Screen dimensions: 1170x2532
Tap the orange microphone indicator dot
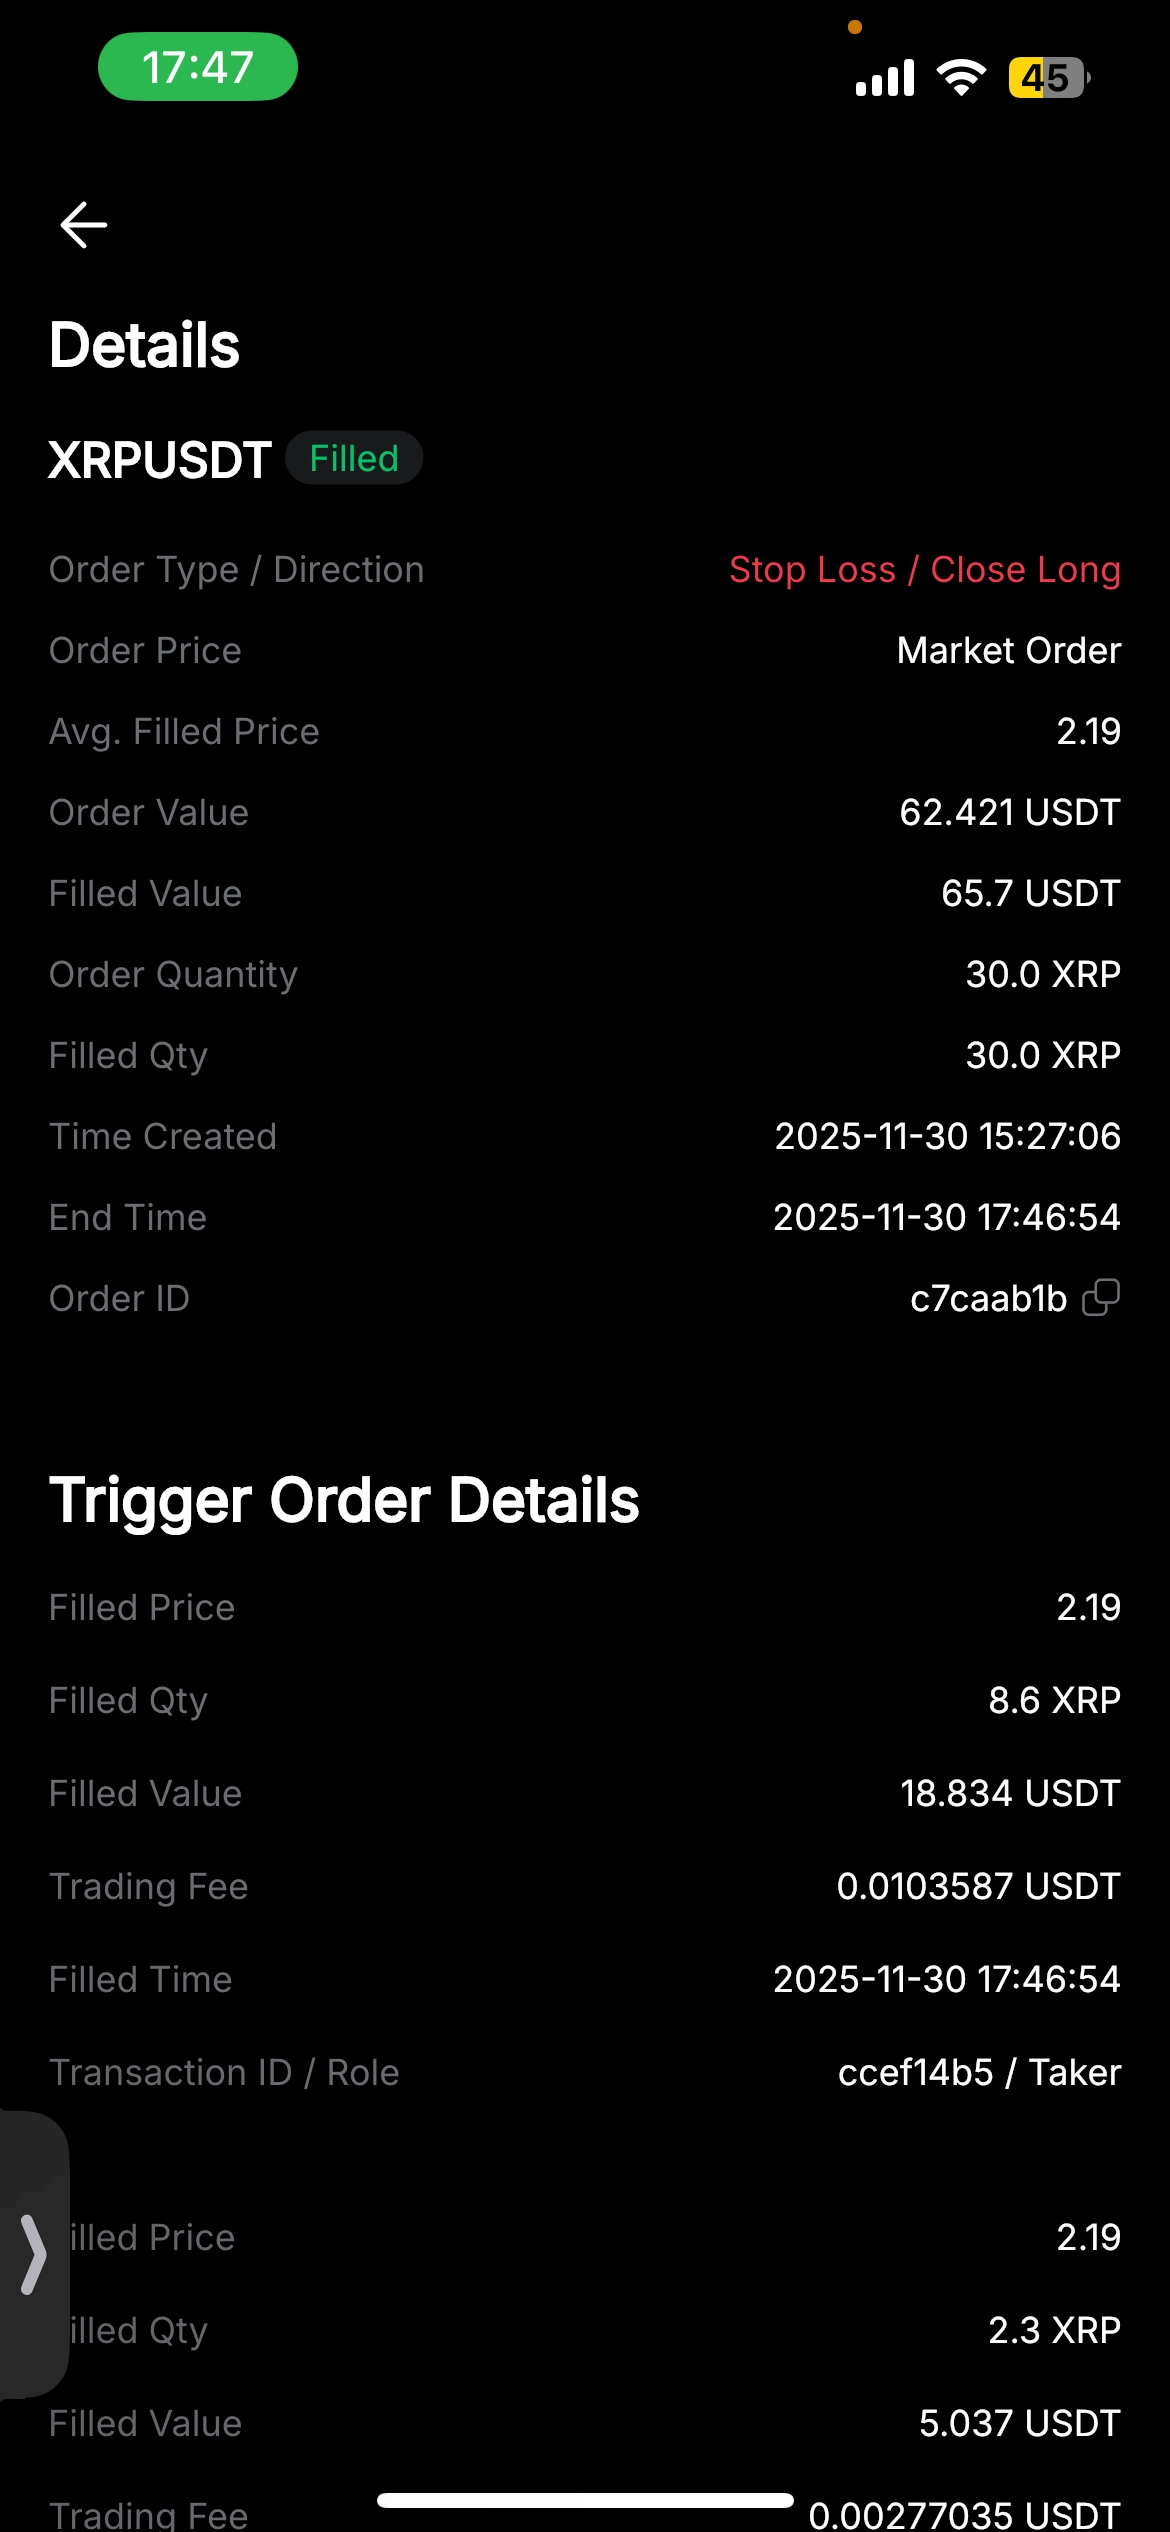click(x=855, y=28)
